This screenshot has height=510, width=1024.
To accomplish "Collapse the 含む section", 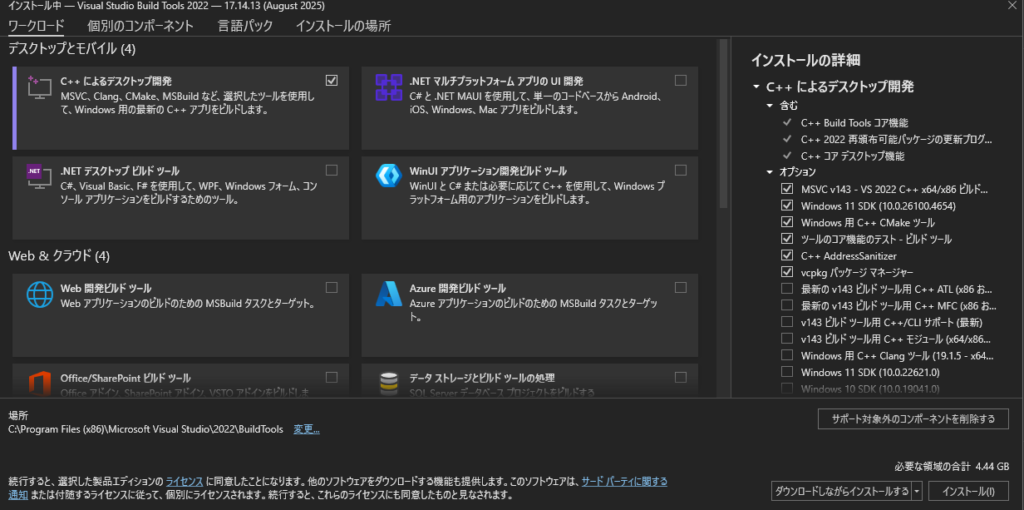I will (770, 105).
